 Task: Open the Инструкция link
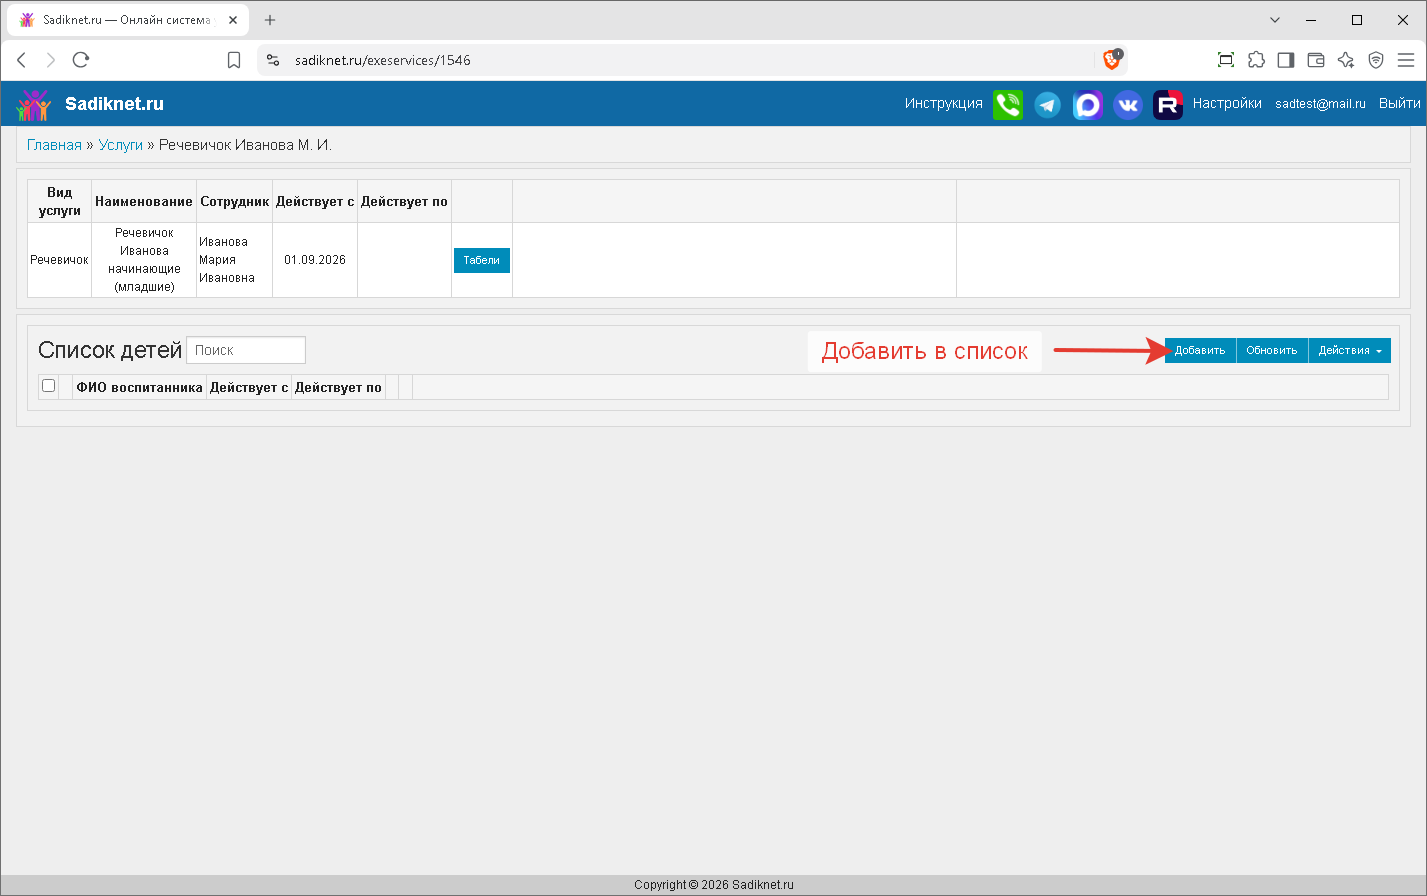point(944,104)
